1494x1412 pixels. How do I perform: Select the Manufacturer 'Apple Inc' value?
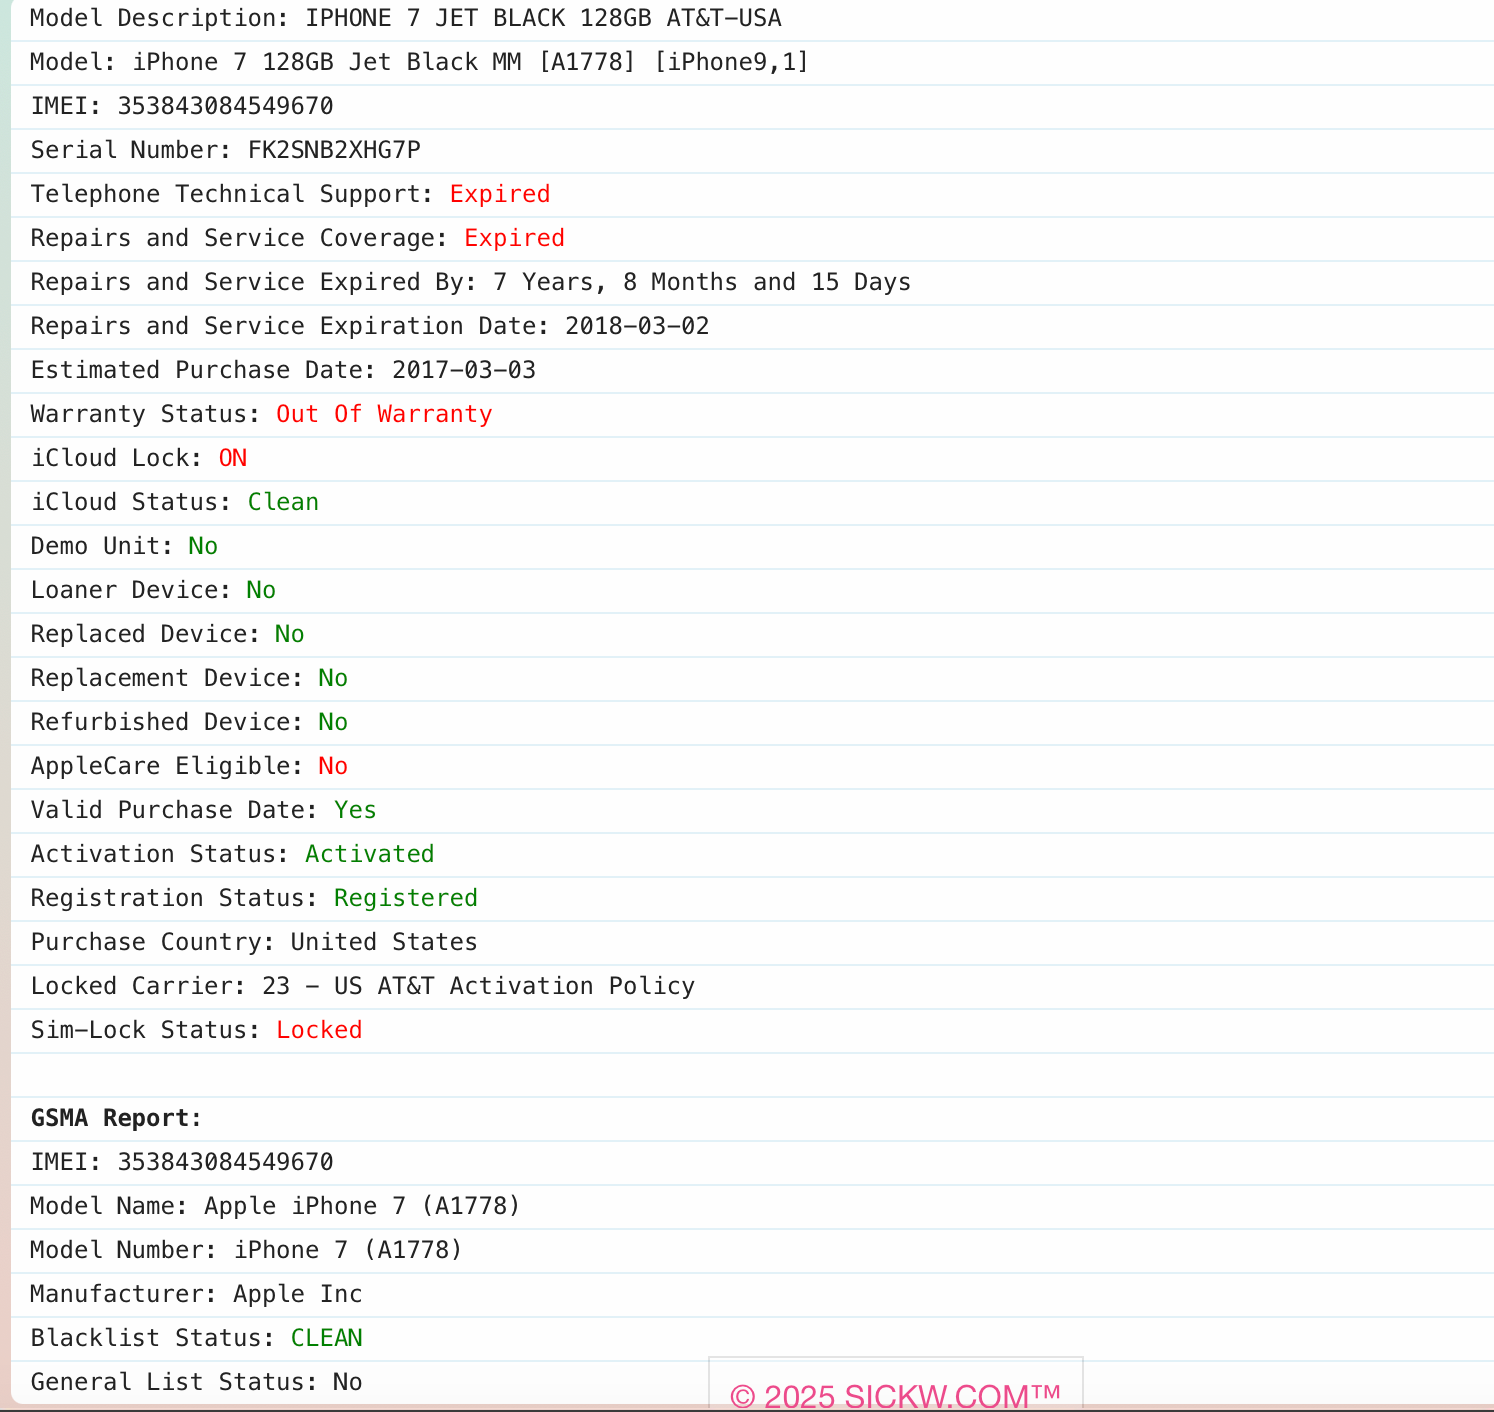298,1294
